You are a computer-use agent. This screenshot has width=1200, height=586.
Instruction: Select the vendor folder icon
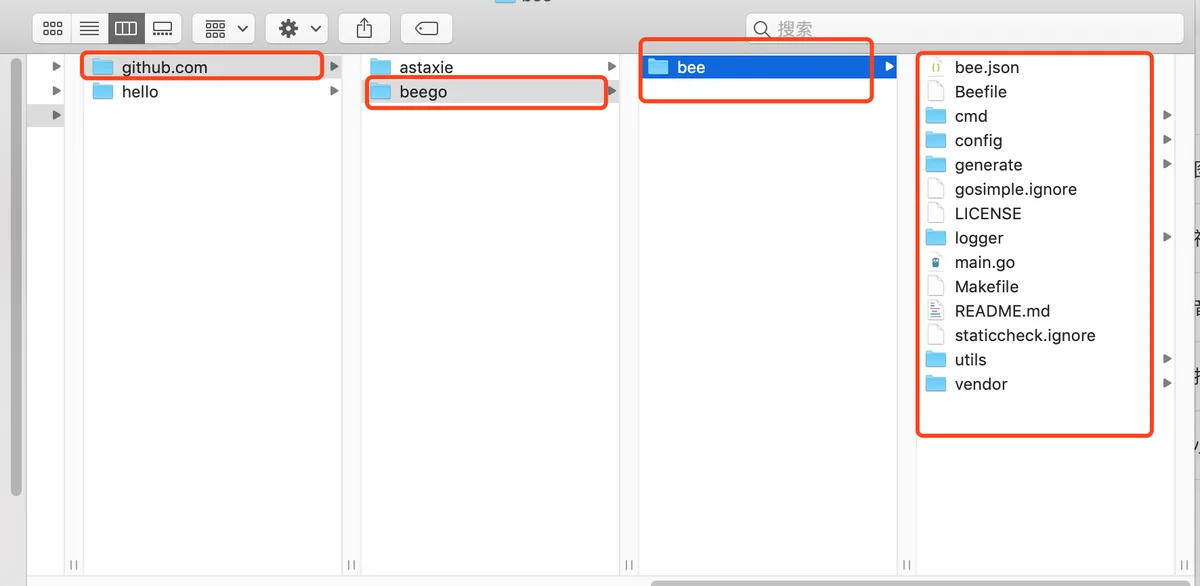[936, 384]
